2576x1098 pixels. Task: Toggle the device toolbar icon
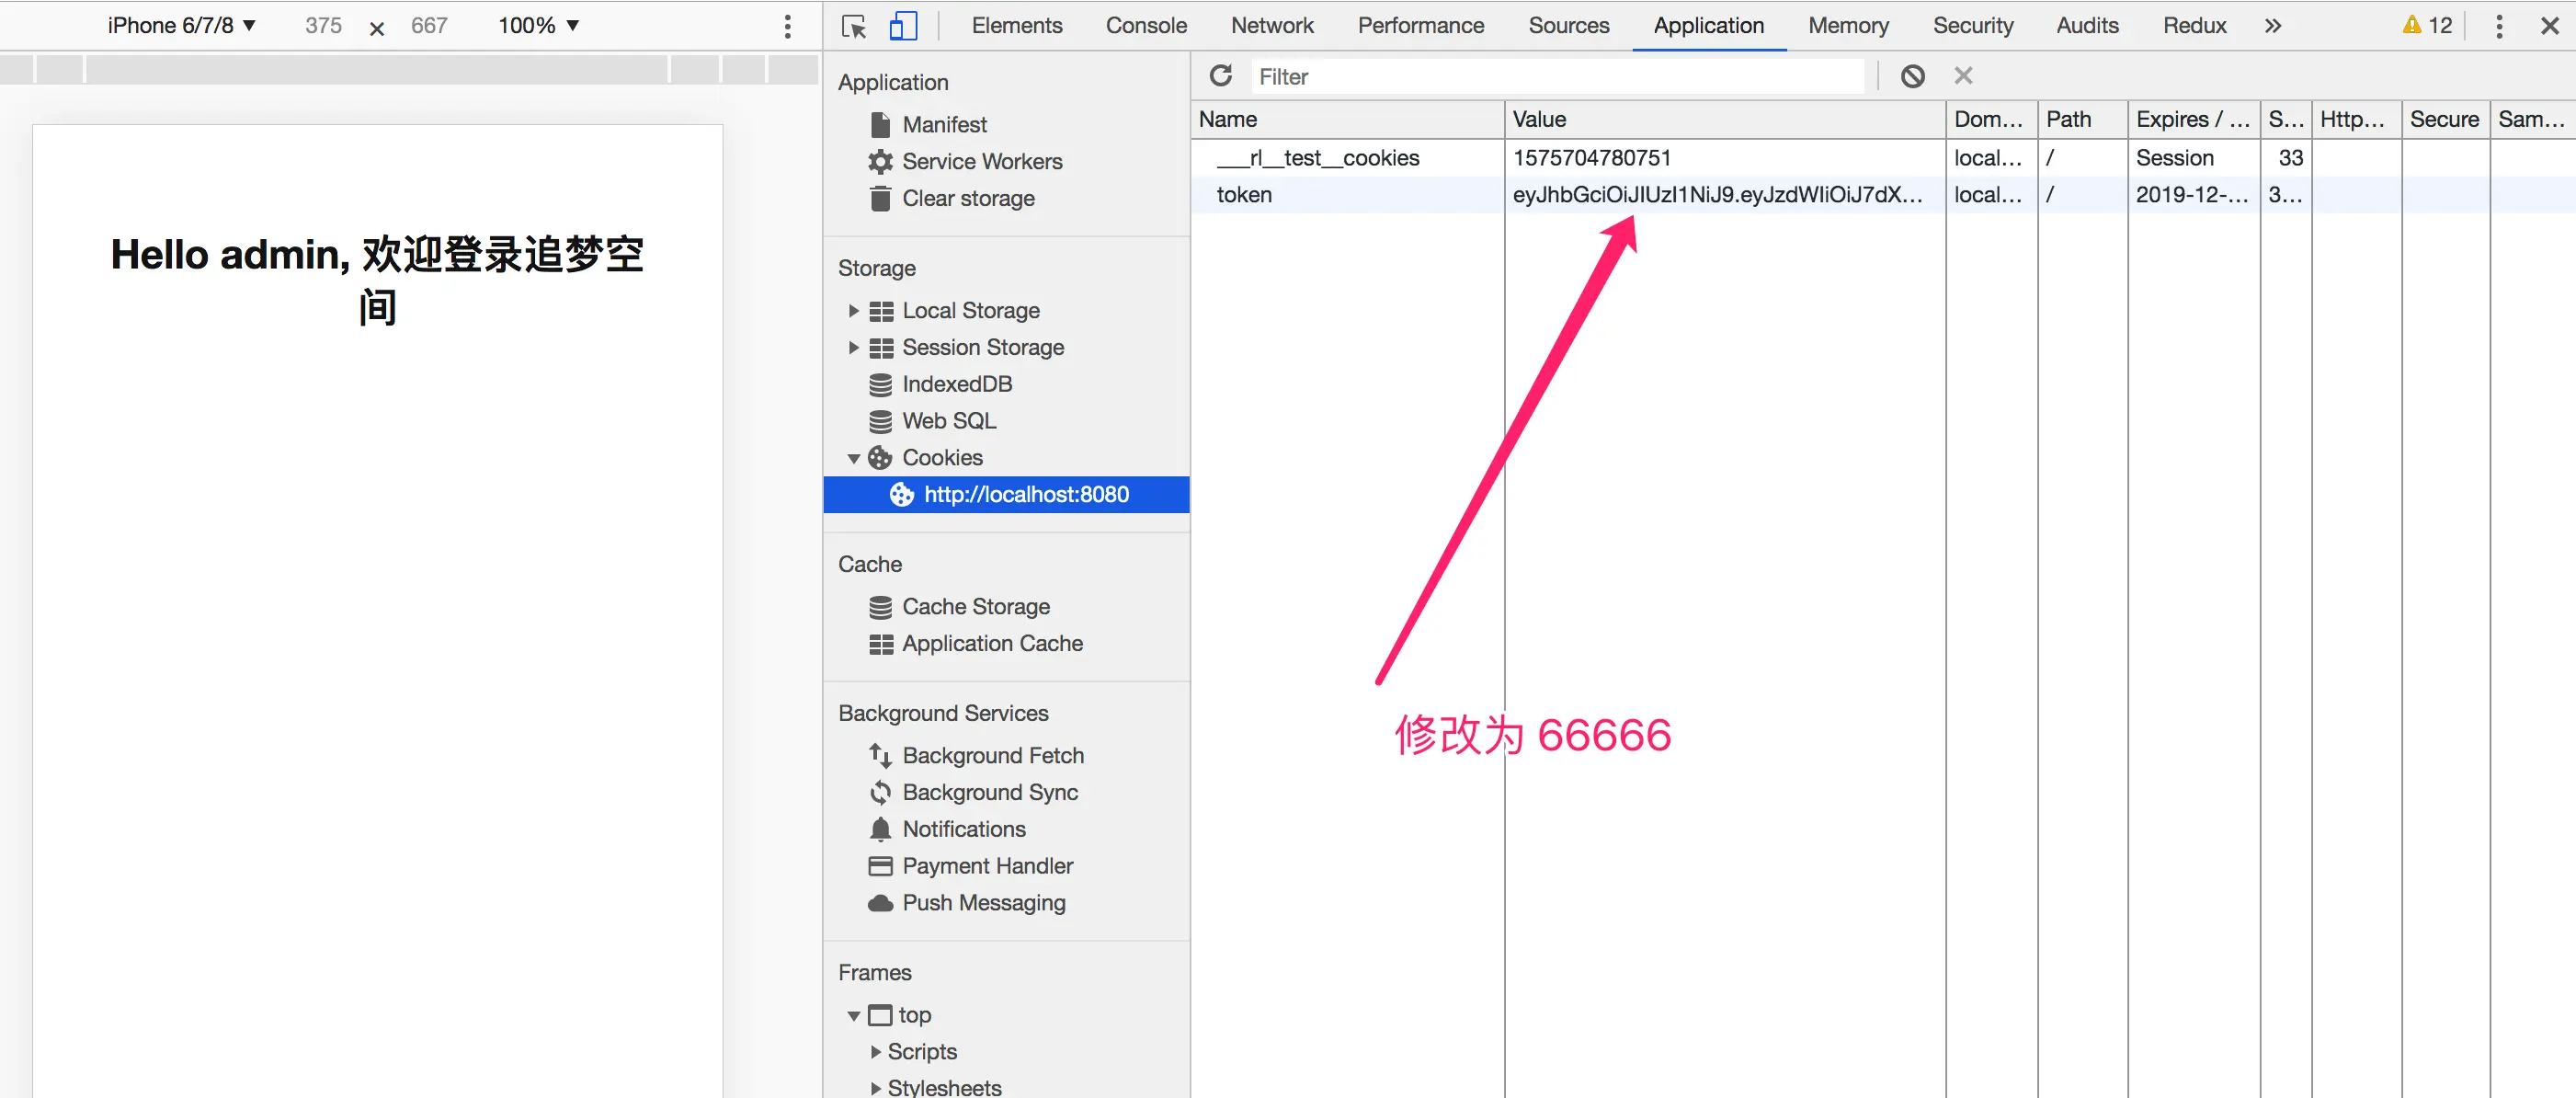(x=902, y=26)
